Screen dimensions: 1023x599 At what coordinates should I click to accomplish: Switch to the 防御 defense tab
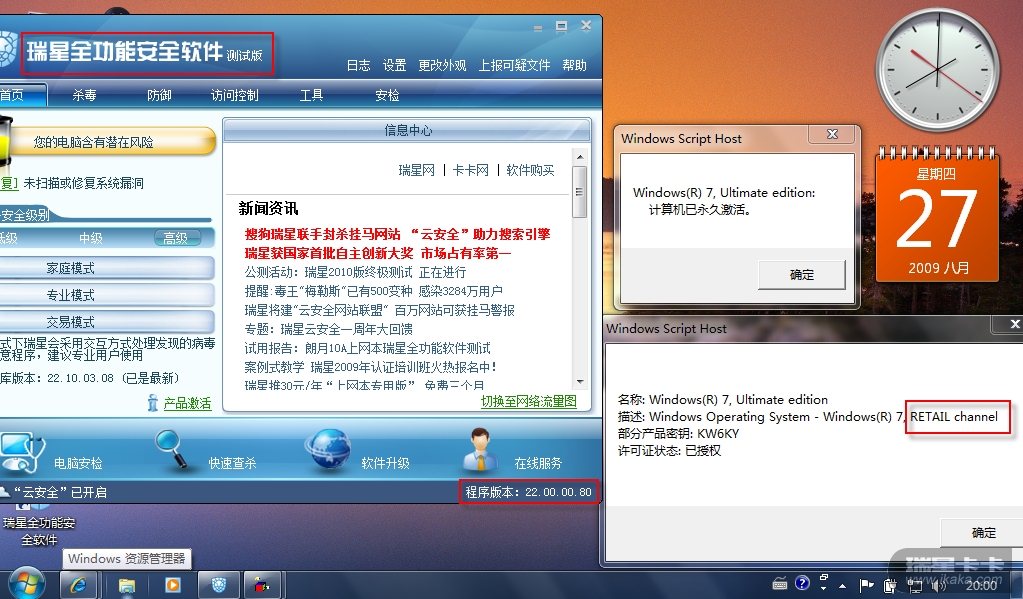click(159, 95)
